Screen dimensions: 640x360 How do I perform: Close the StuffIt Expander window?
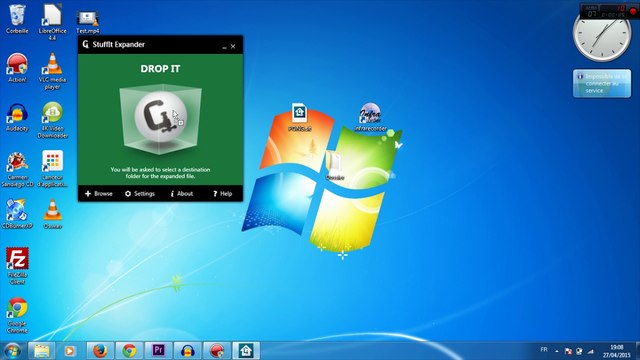pyautogui.click(x=233, y=47)
